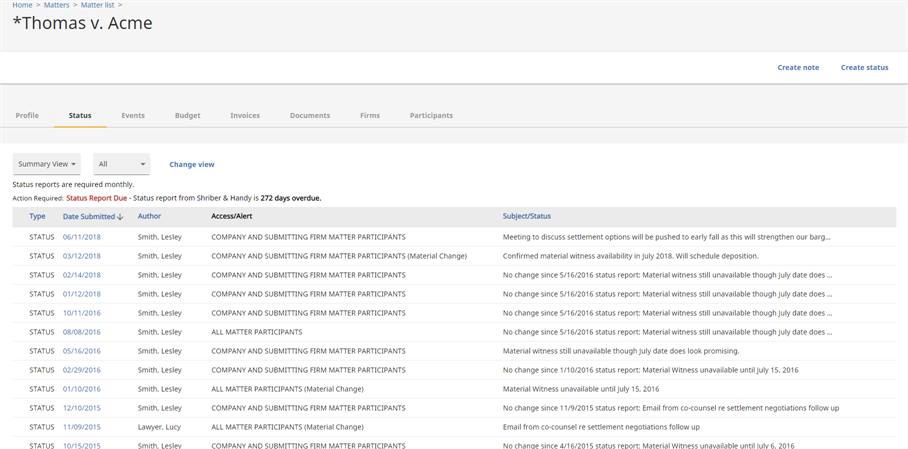
Task: Open status report dated 11/09/2015
Action: pyautogui.click(x=81, y=427)
